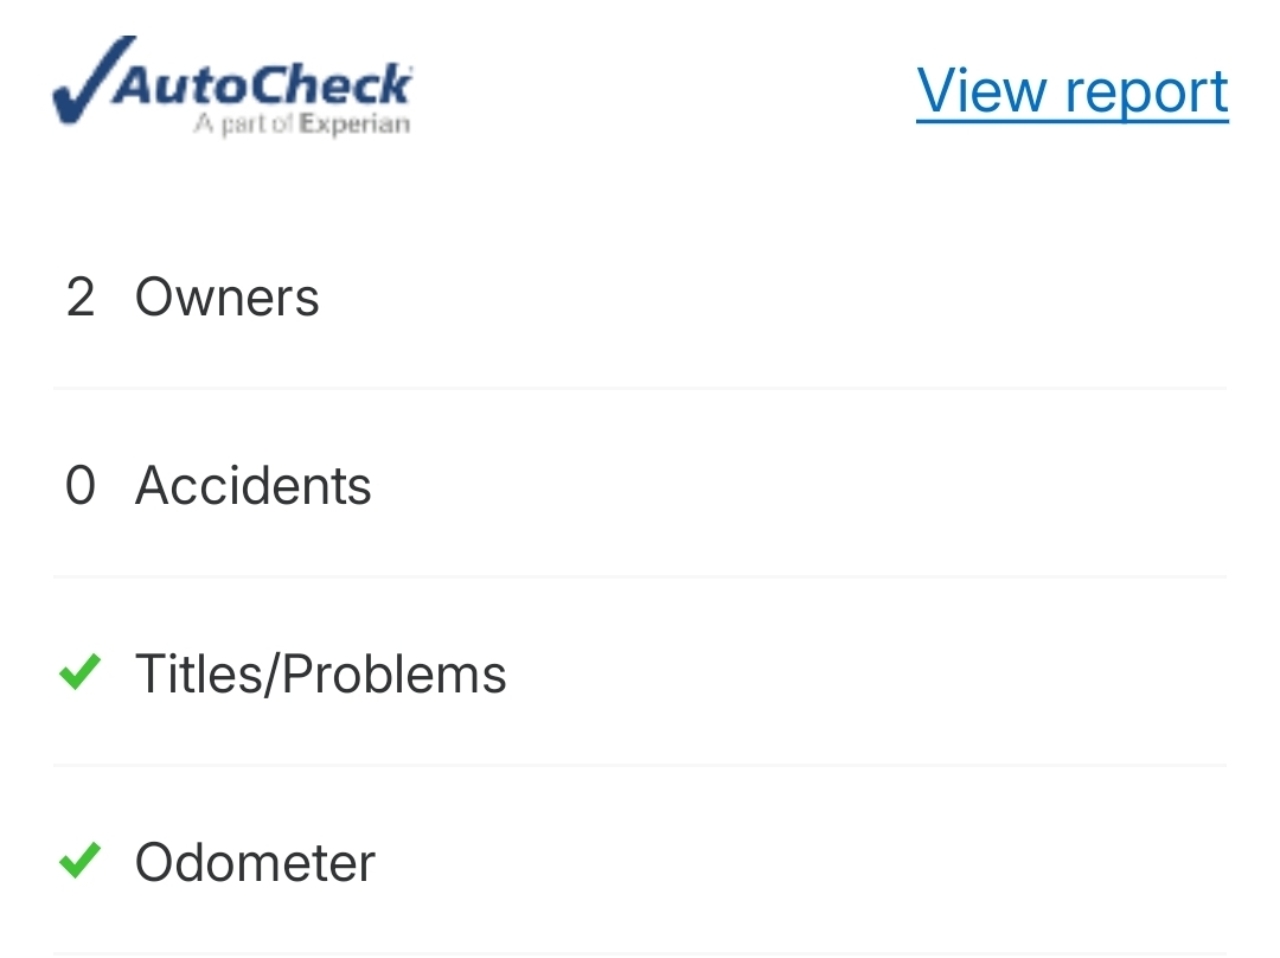Click the accident count number 0

[80, 486]
